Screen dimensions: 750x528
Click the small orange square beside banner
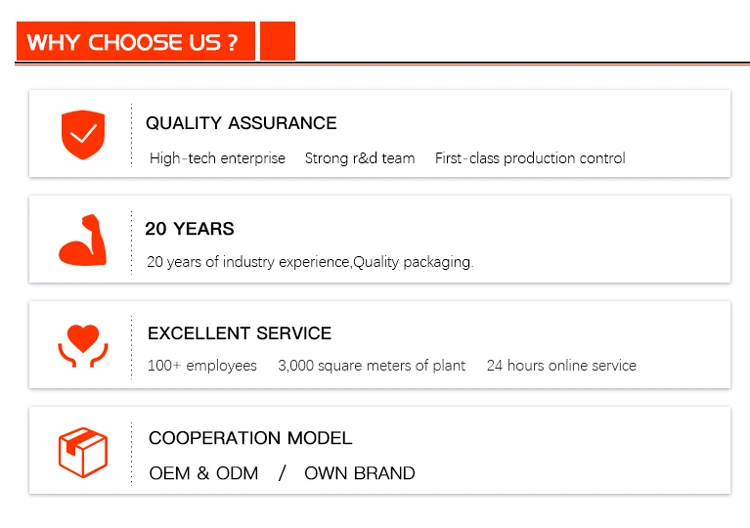pos(277,42)
